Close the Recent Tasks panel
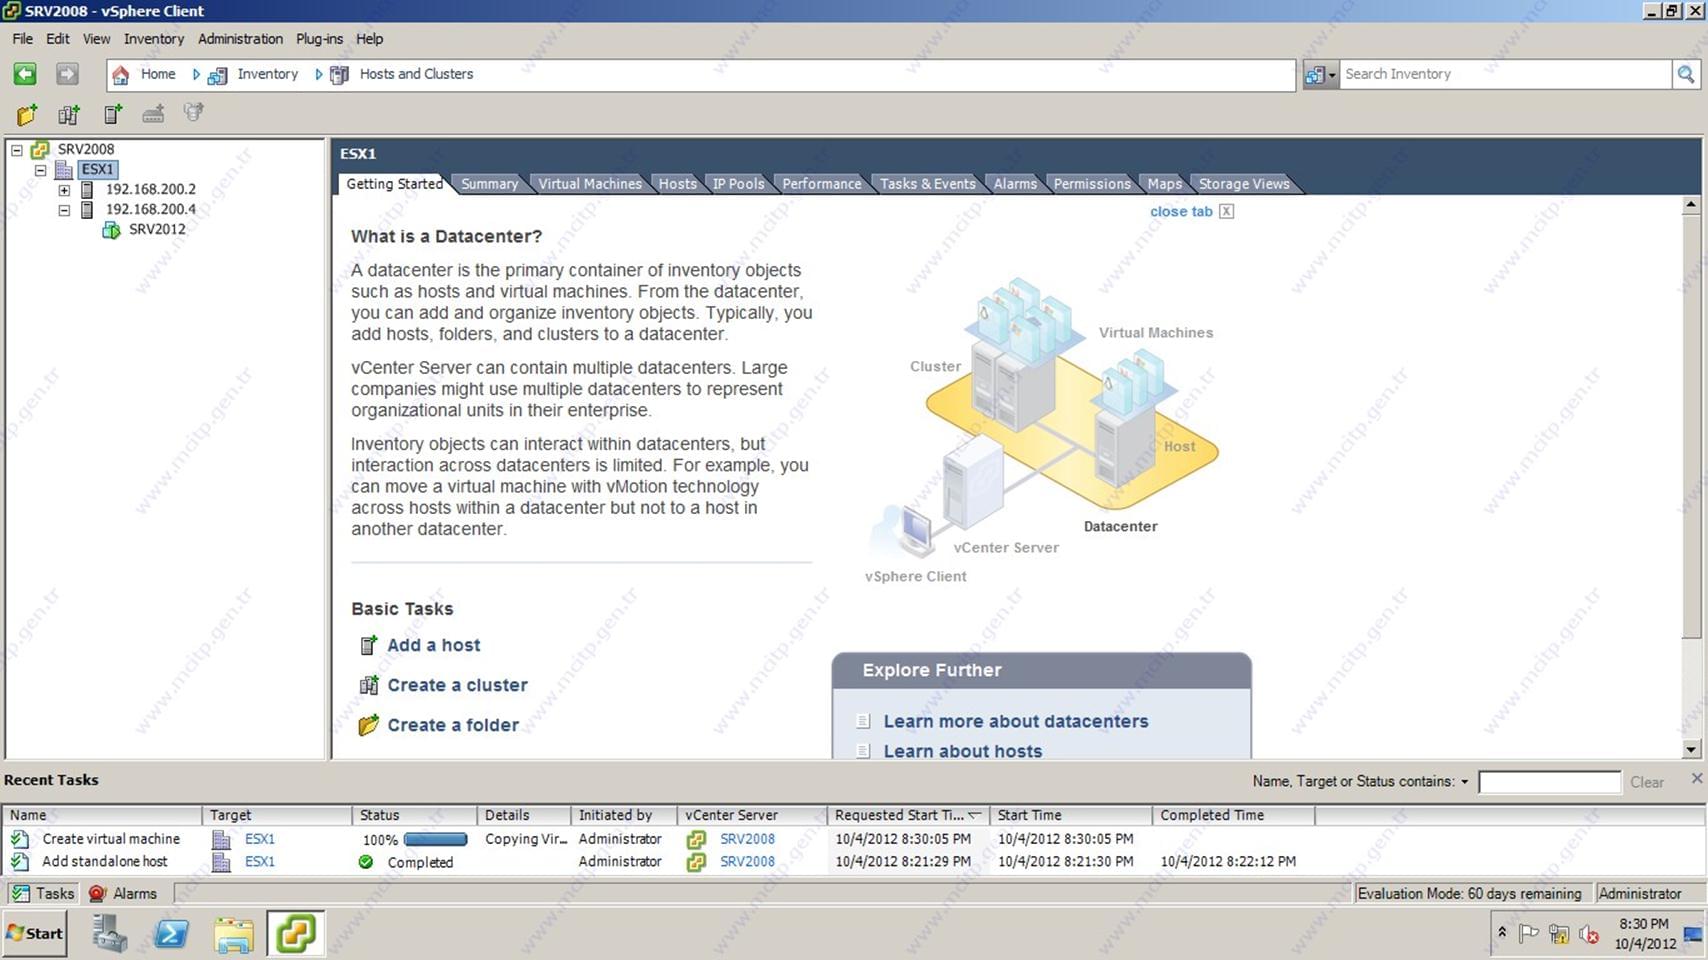Screen dimensions: 1708x960 pyautogui.click(x=1696, y=778)
